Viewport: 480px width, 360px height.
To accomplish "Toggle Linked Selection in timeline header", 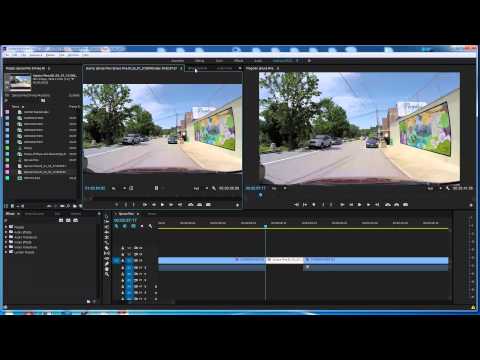I will pyautogui.click(x=133, y=226).
